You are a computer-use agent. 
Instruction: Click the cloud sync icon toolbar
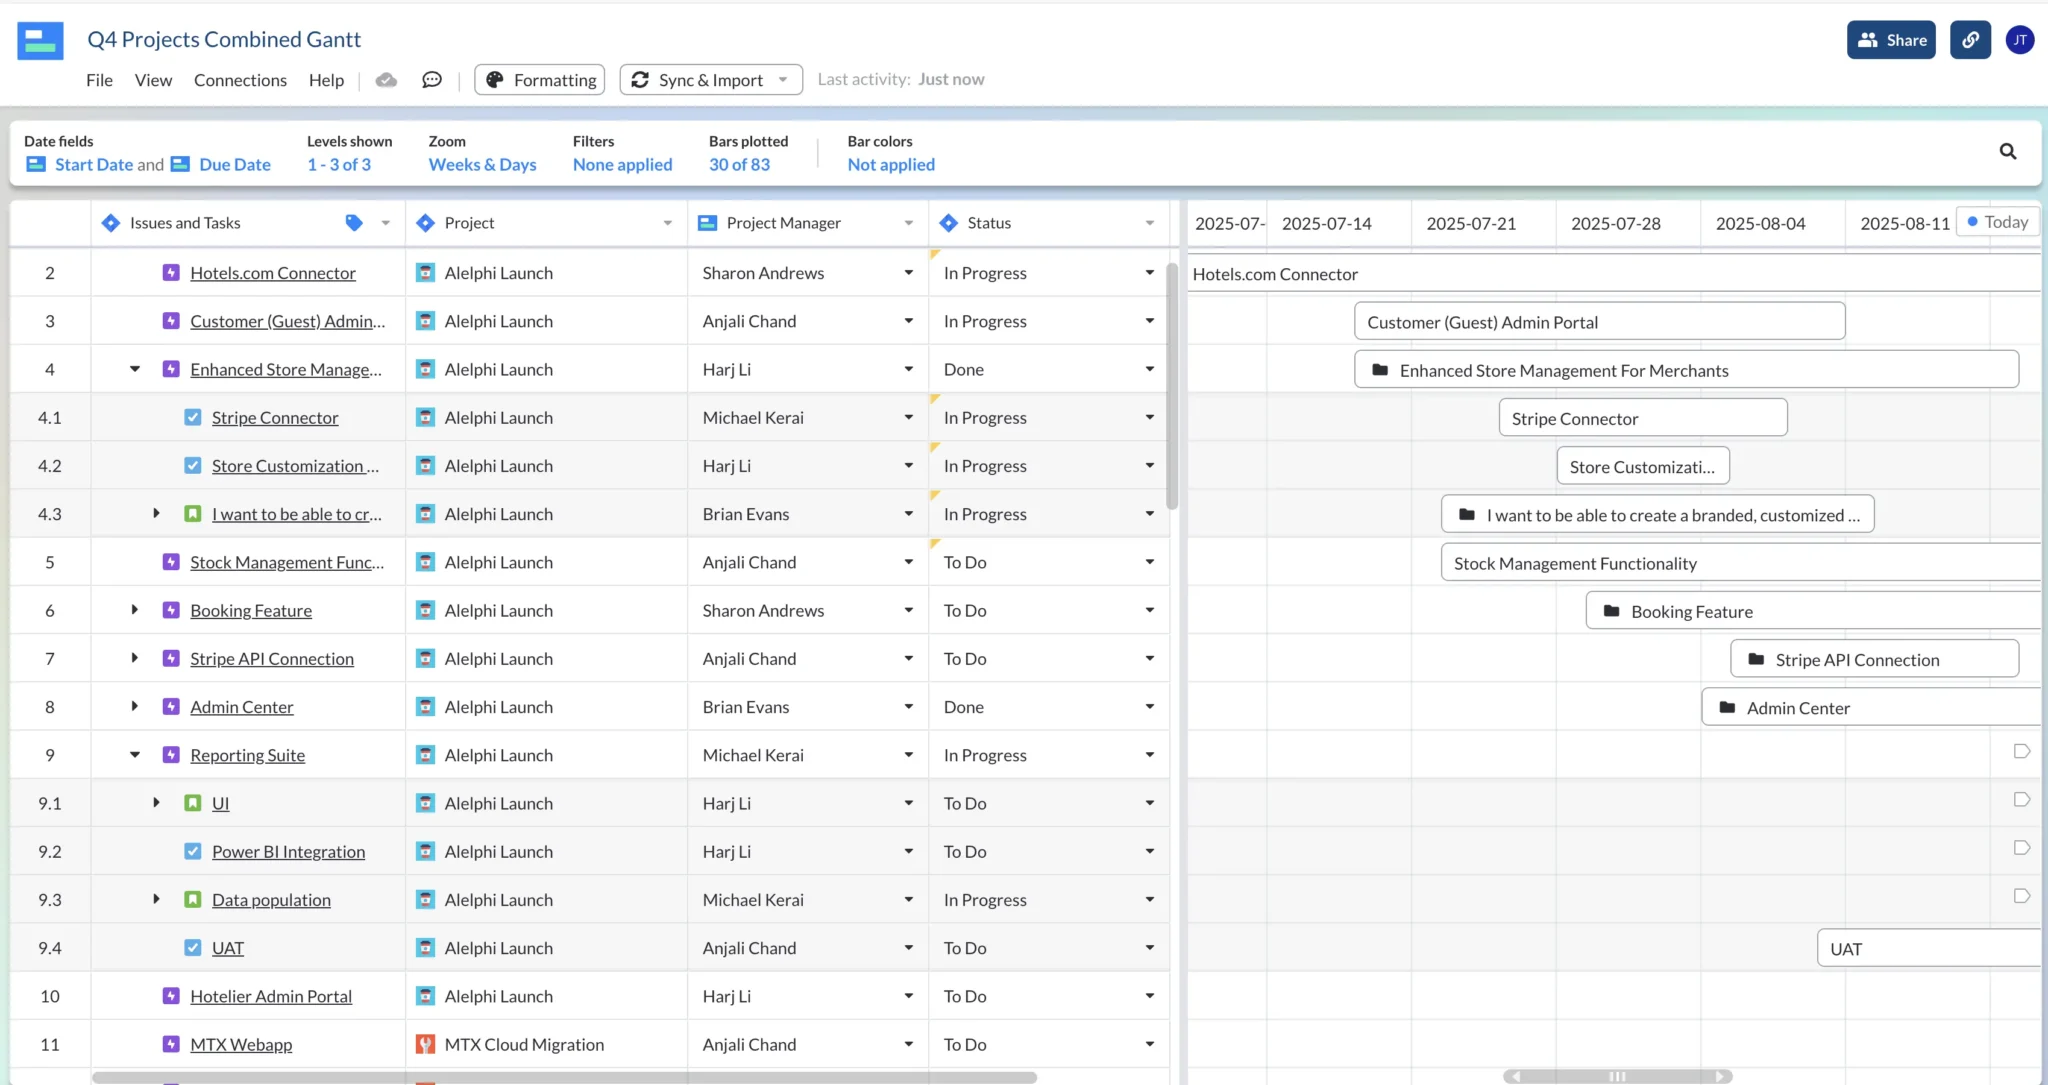(386, 79)
